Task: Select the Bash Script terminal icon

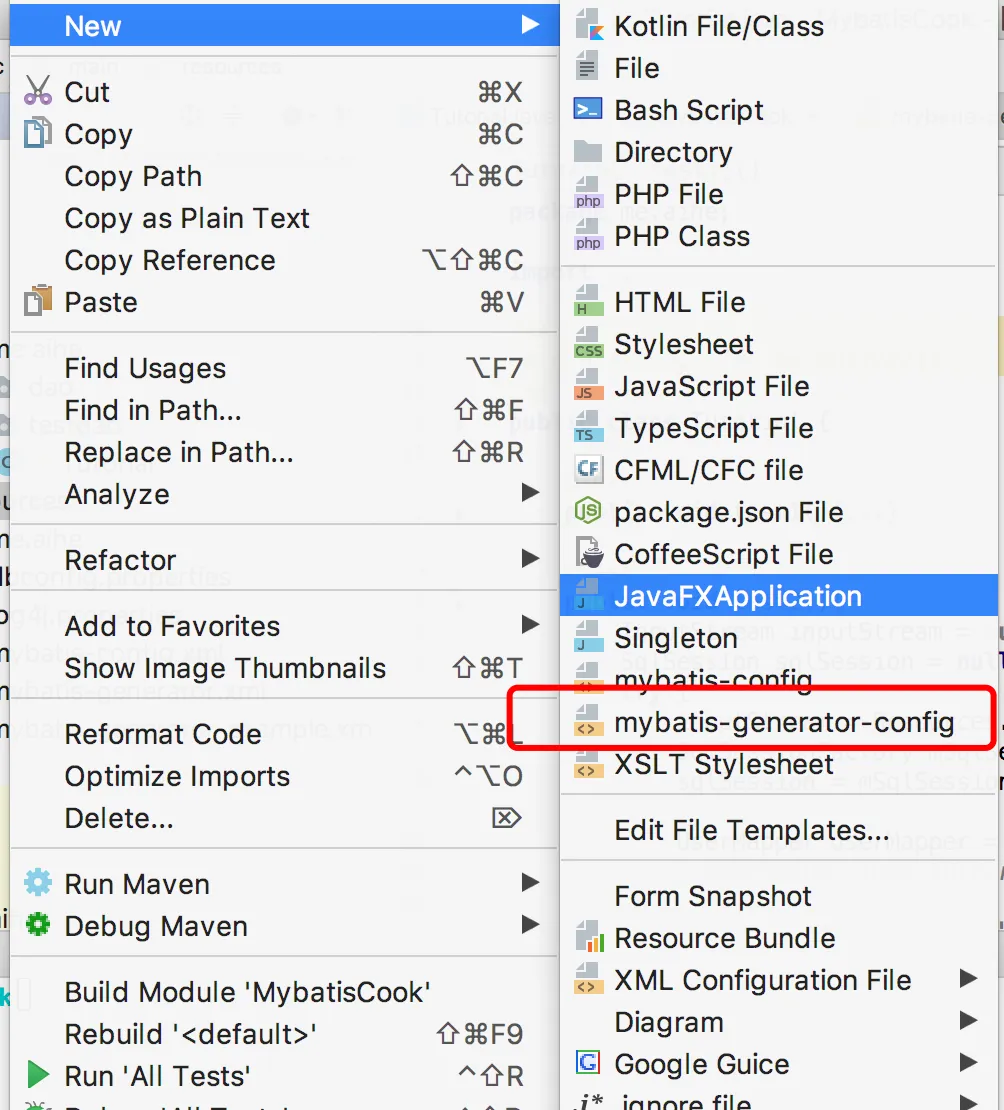Action: (x=588, y=109)
